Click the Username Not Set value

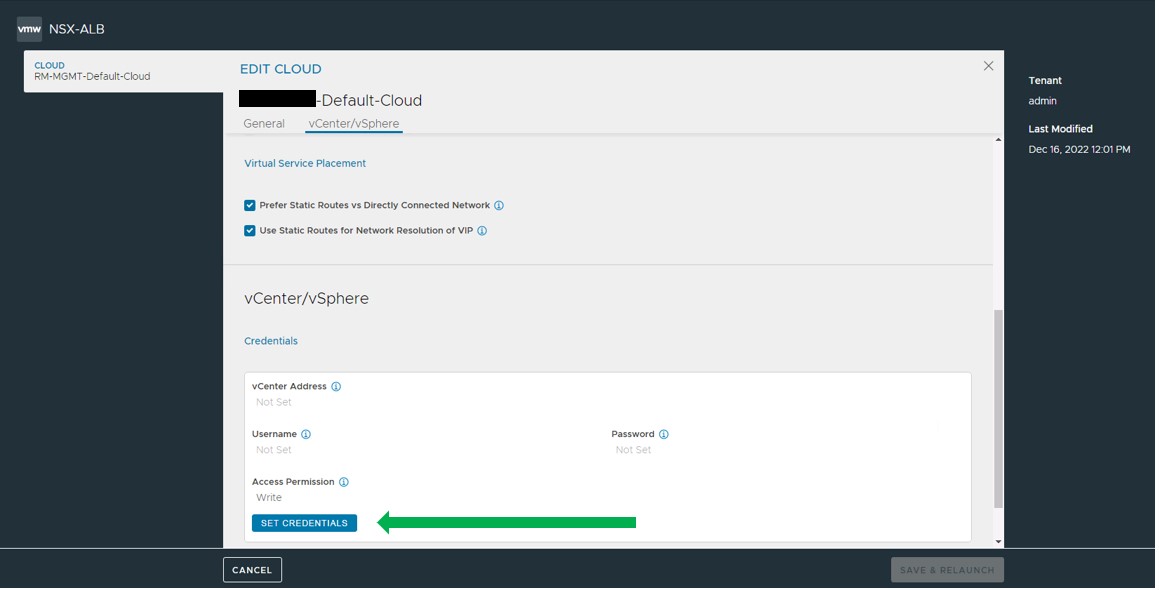click(273, 450)
